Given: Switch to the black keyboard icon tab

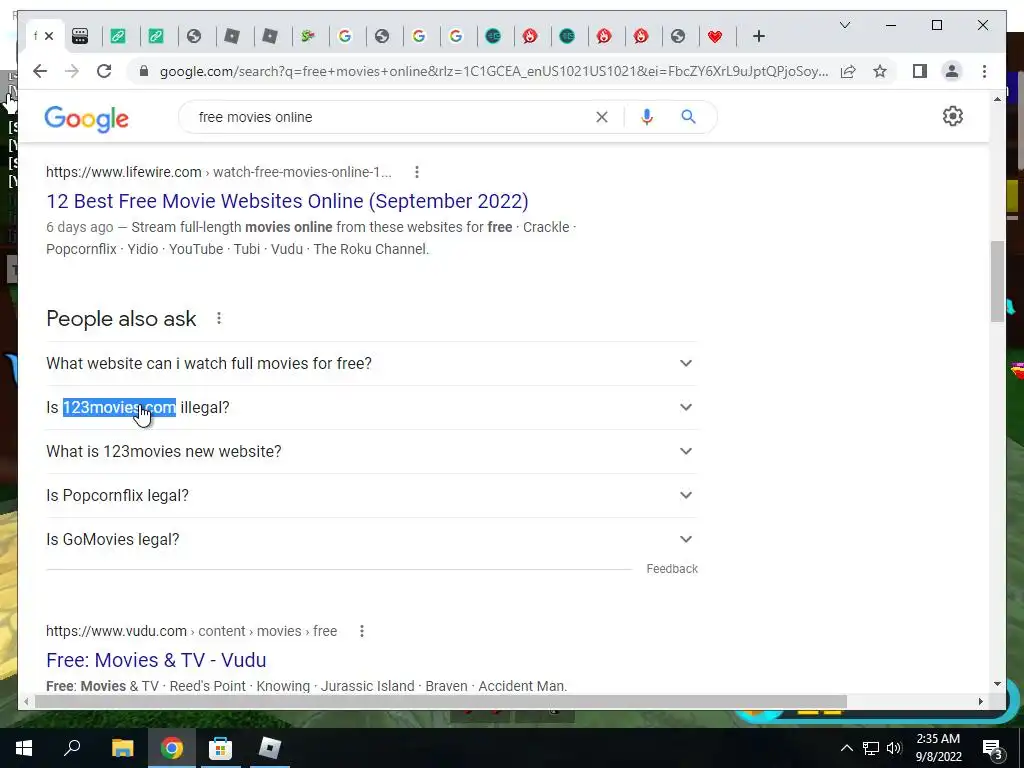Looking at the screenshot, I should 80,36.
